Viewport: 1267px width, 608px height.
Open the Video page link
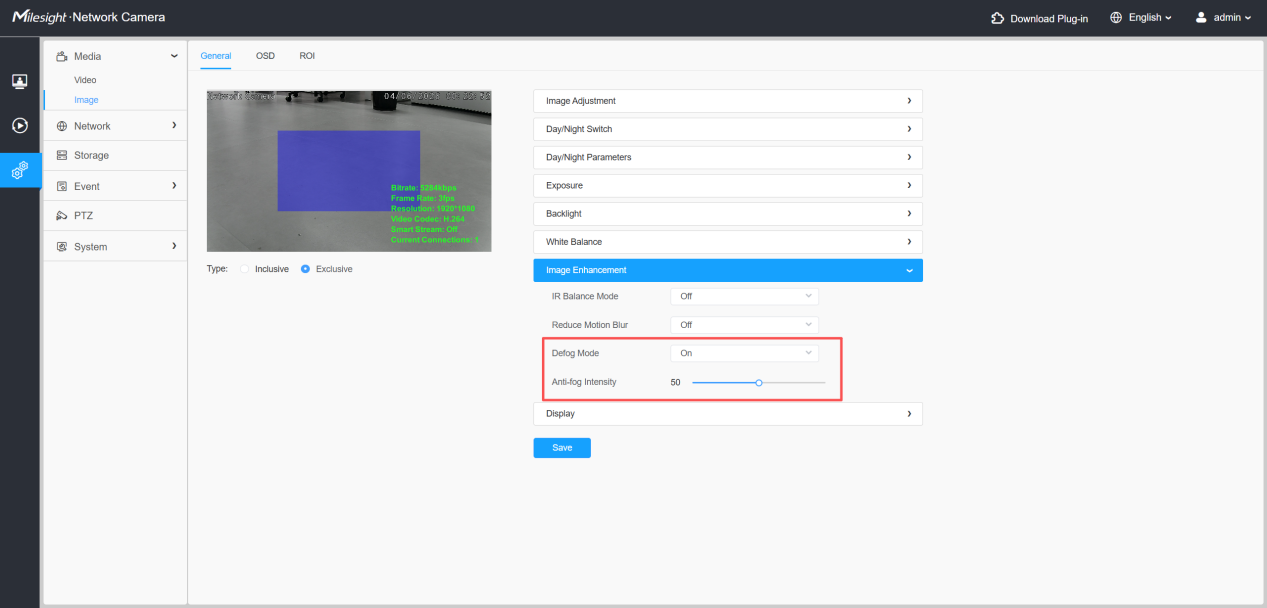click(85, 80)
